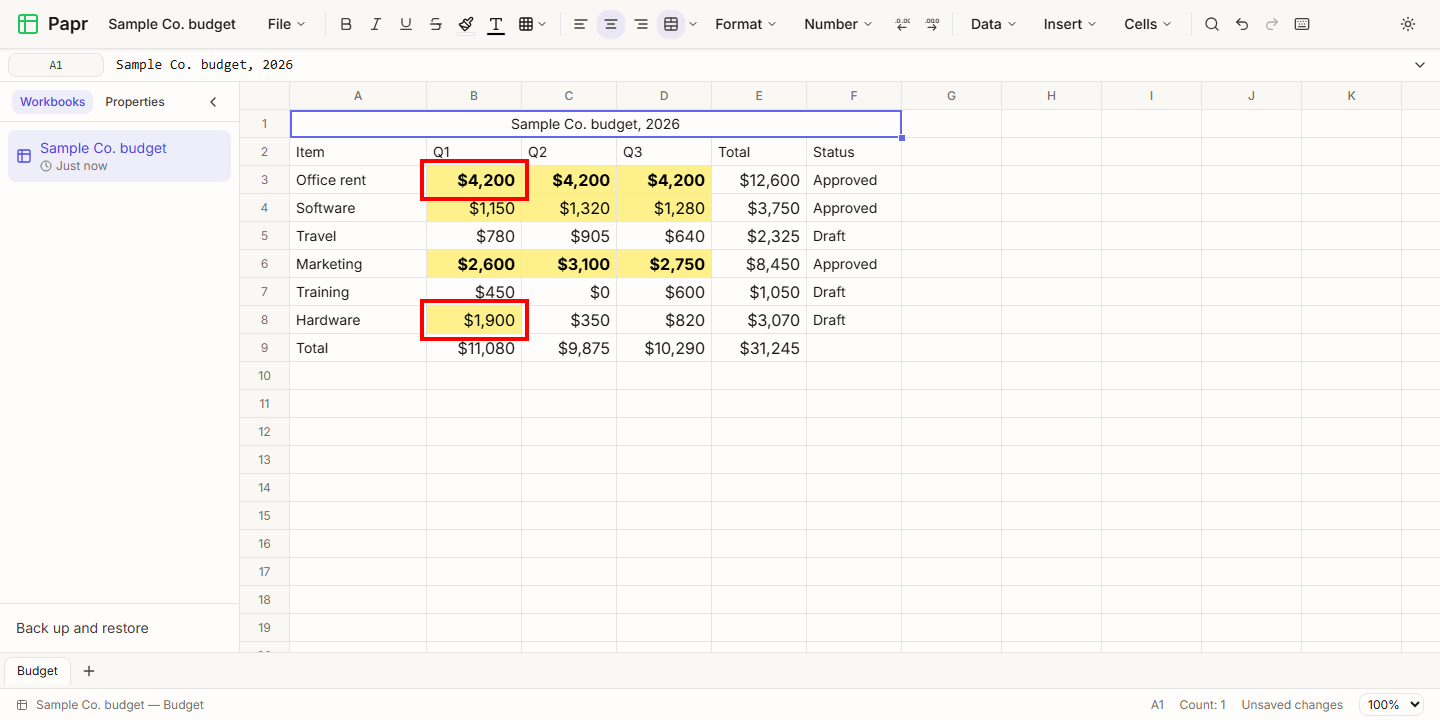1440x720 pixels.
Task: Collapse the sidebar panel
Action: tap(213, 102)
